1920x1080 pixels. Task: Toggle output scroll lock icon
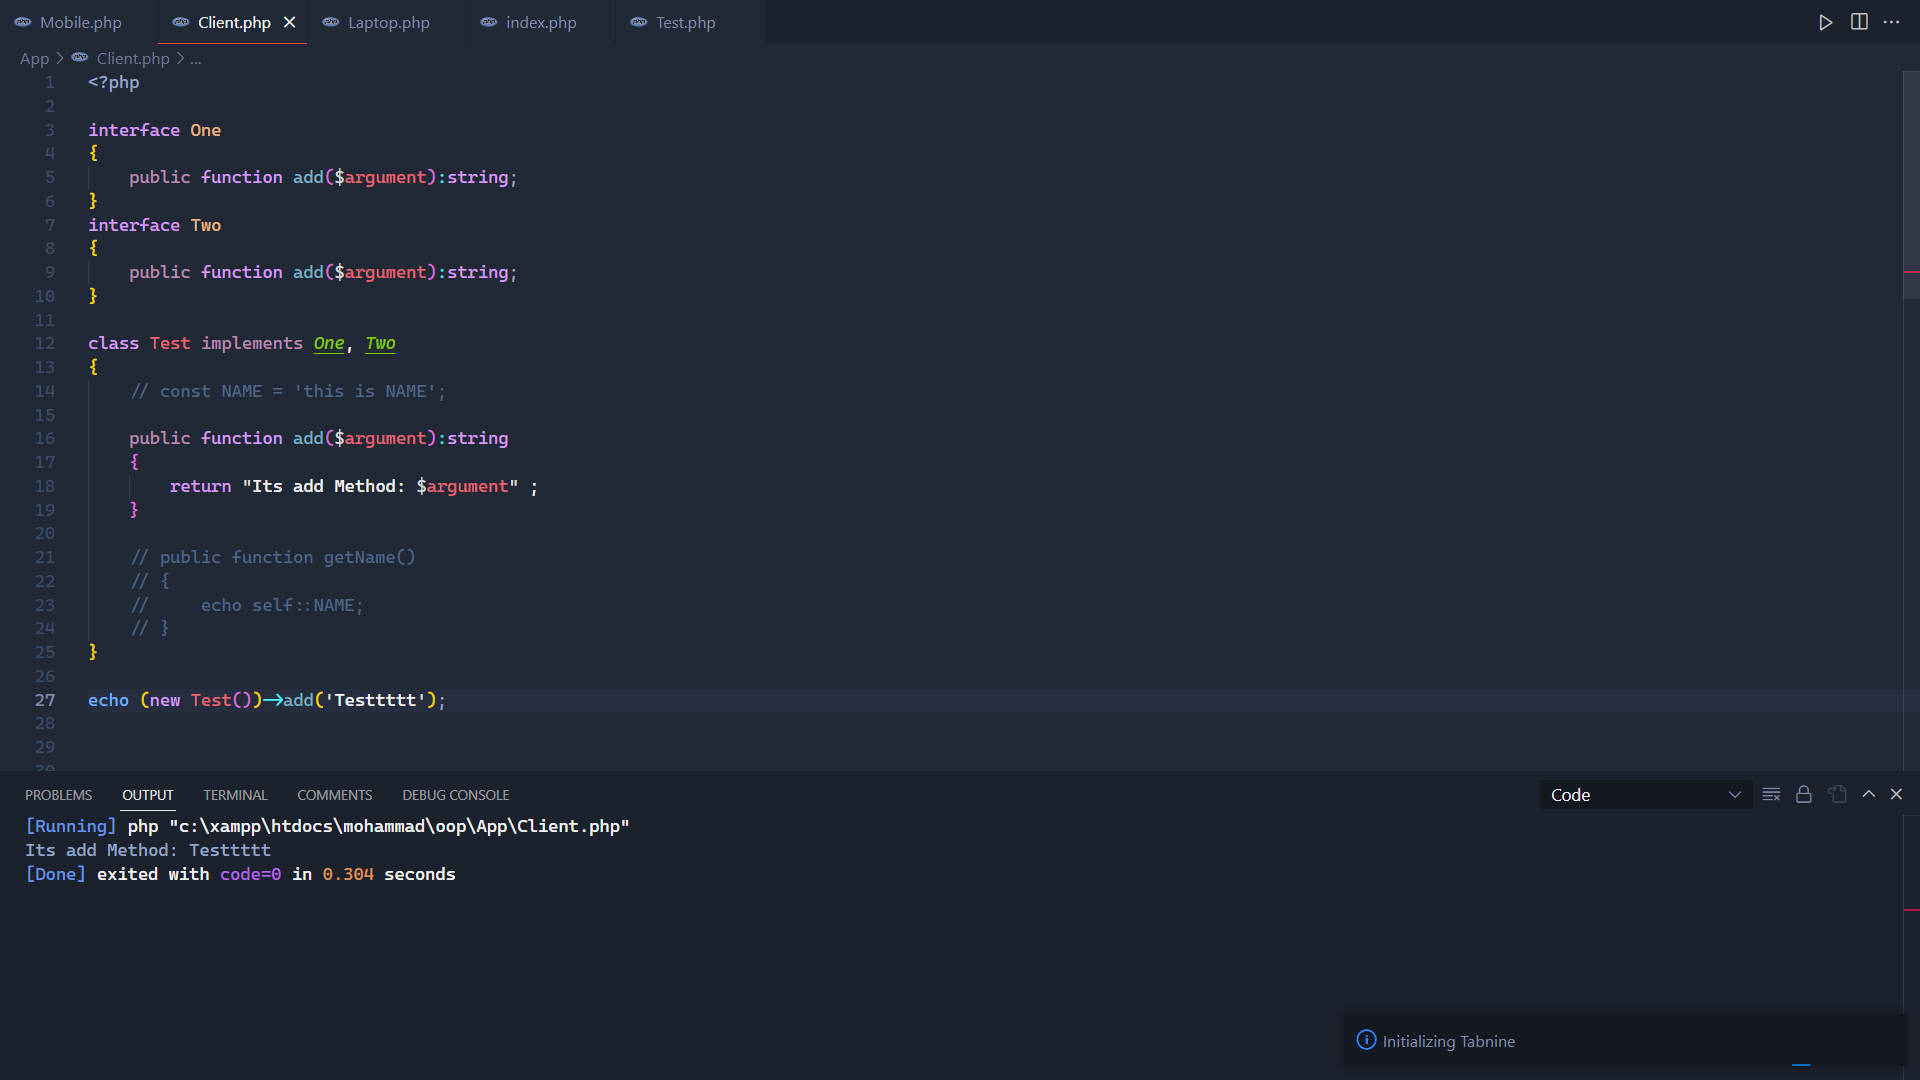tap(1804, 794)
